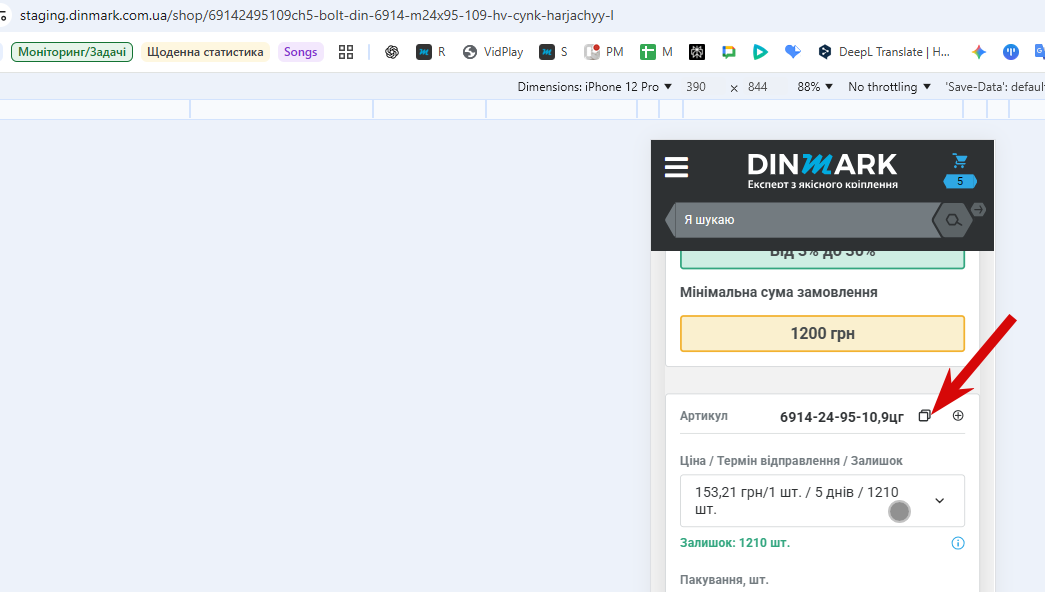This screenshot has width=1045, height=592.
Task: Open the hamburger menu on Dinmark site
Action: 676,167
